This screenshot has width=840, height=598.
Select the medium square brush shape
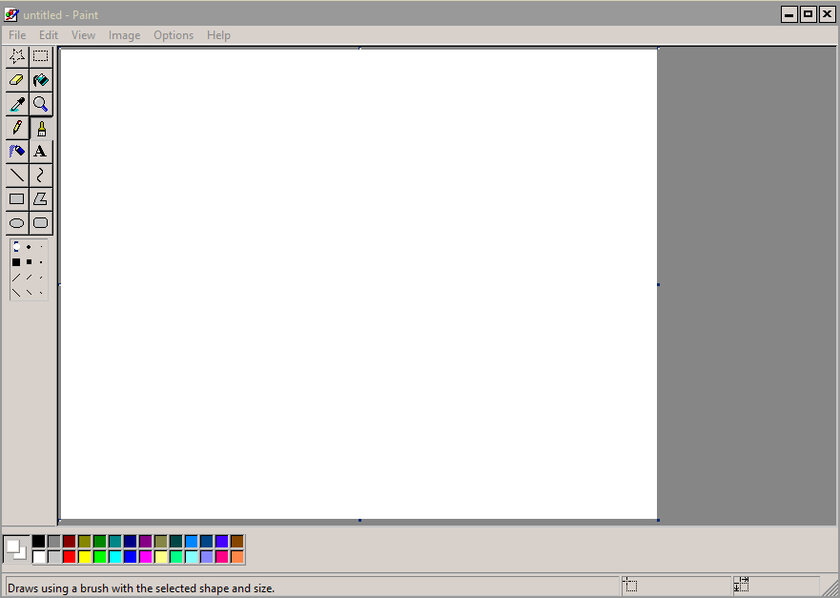[x=29, y=262]
